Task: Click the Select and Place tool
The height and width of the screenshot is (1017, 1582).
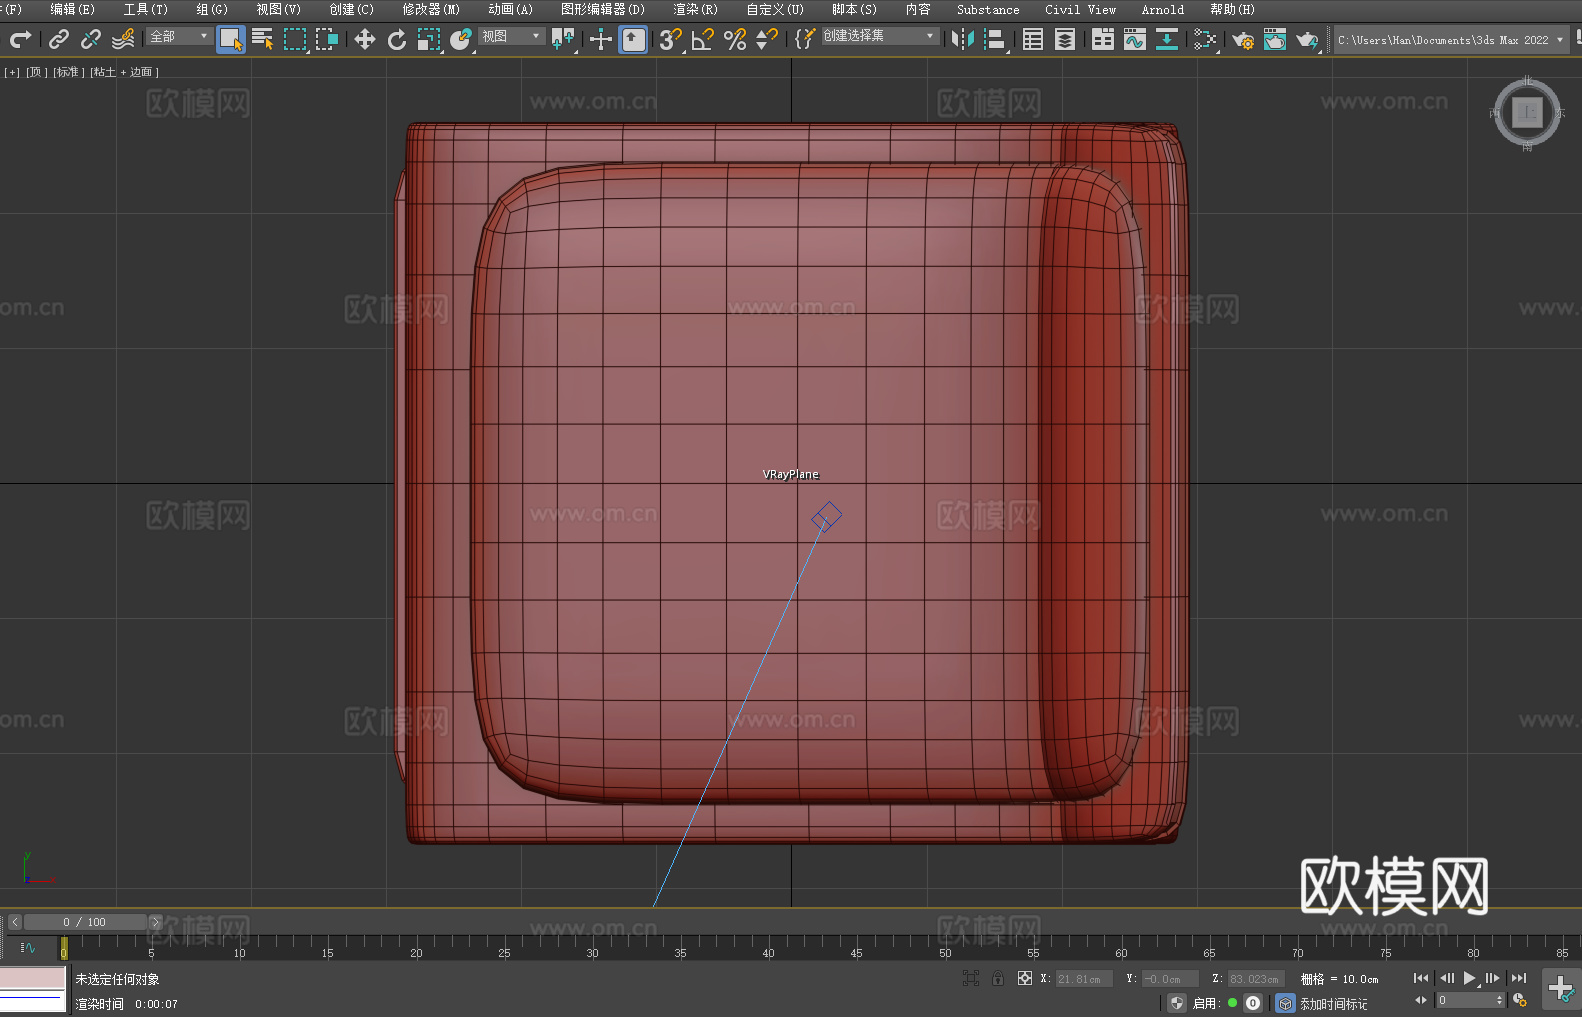Action: (x=461, y=39)
